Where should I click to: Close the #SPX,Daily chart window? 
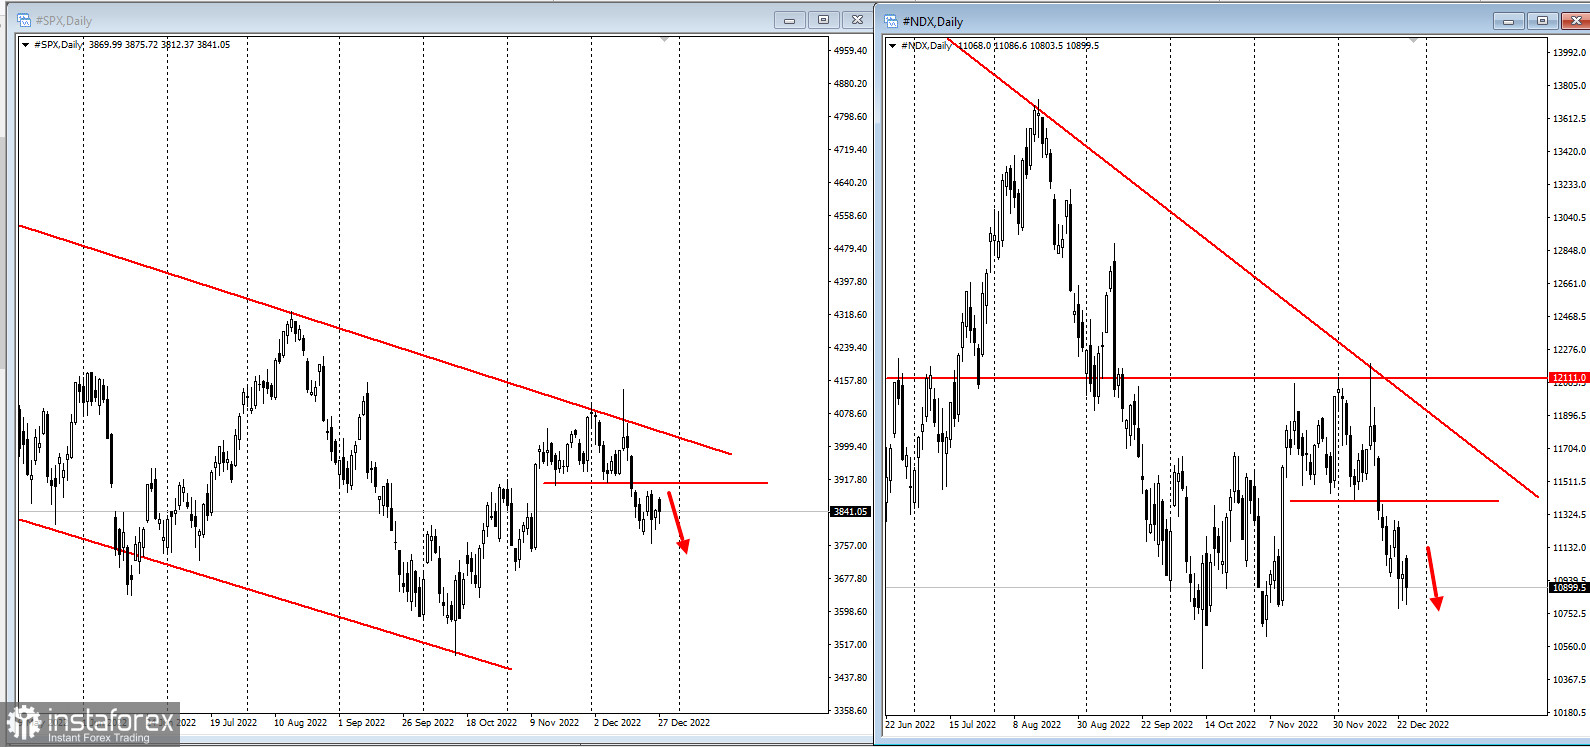(x=857, y=19)
